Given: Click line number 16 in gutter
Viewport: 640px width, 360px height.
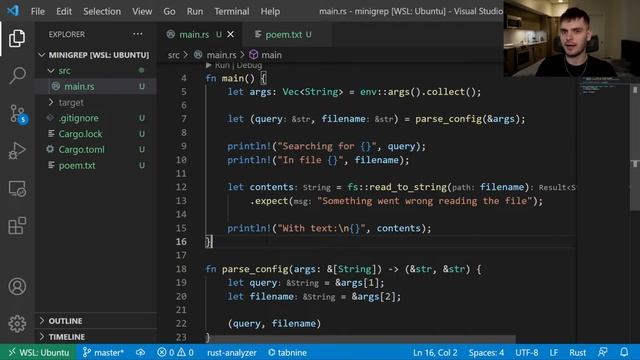Looking at the screenshot, I should point(181,242).
